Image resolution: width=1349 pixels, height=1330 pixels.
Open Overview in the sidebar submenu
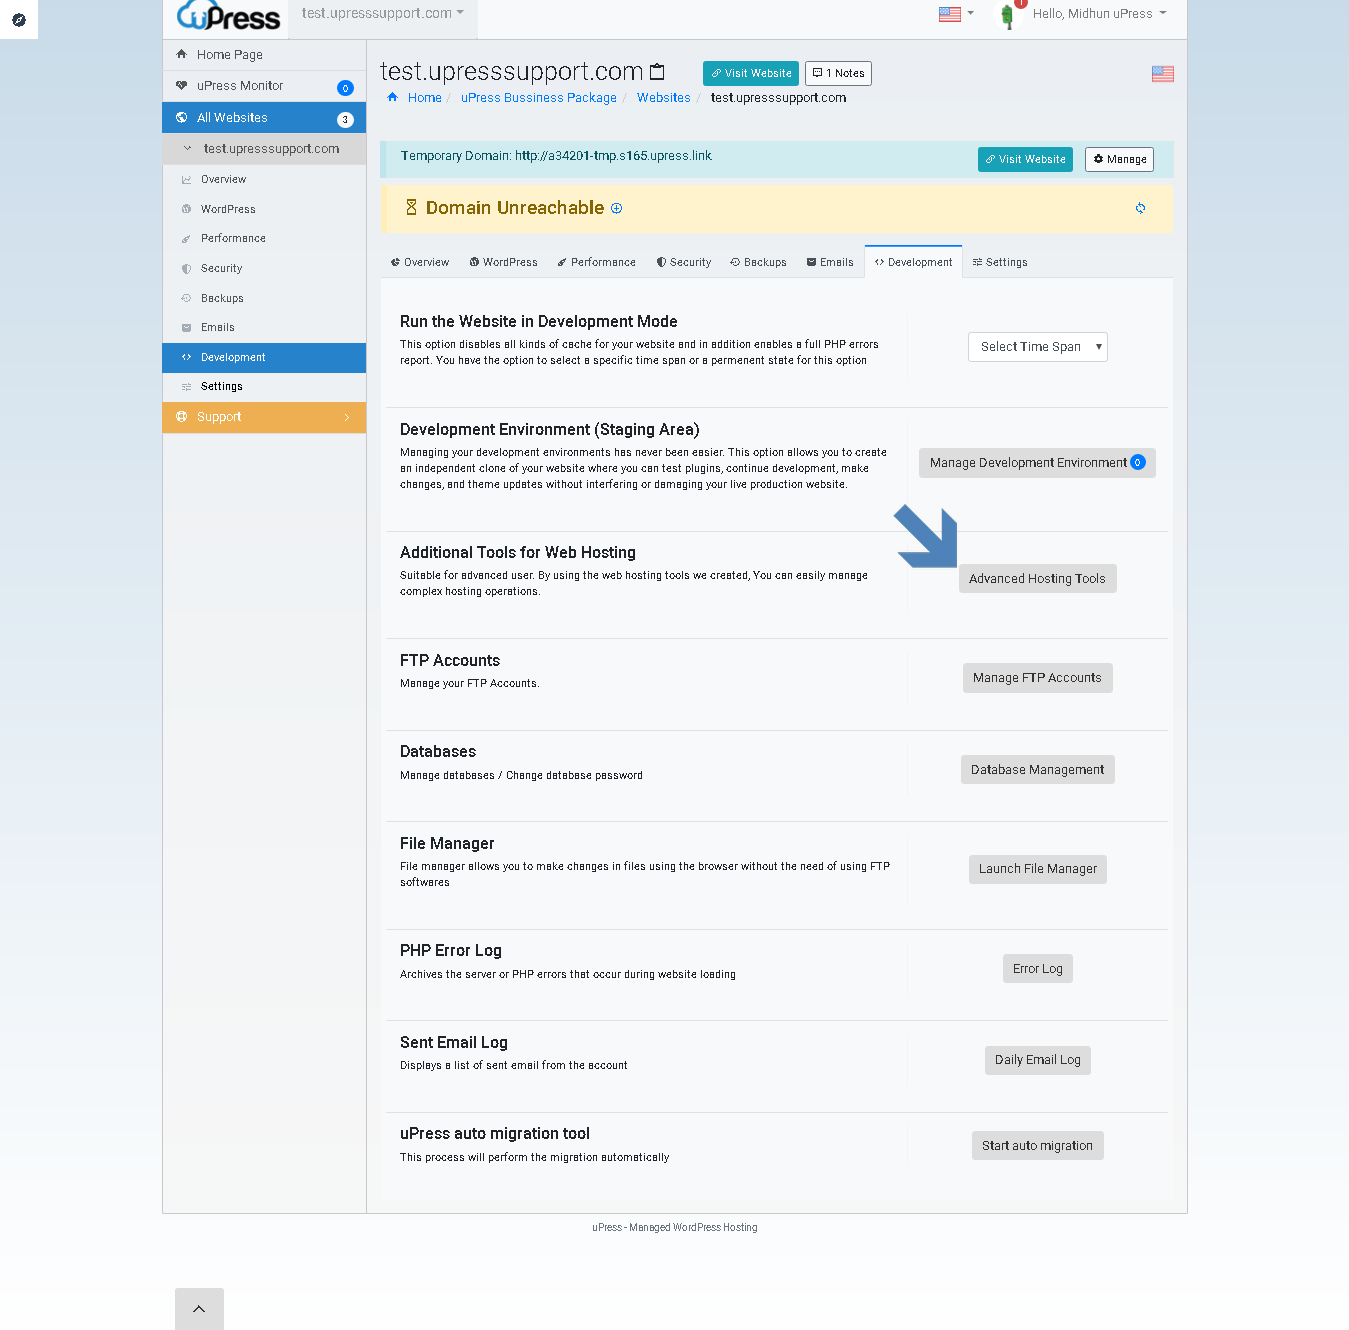click(264, 180)
